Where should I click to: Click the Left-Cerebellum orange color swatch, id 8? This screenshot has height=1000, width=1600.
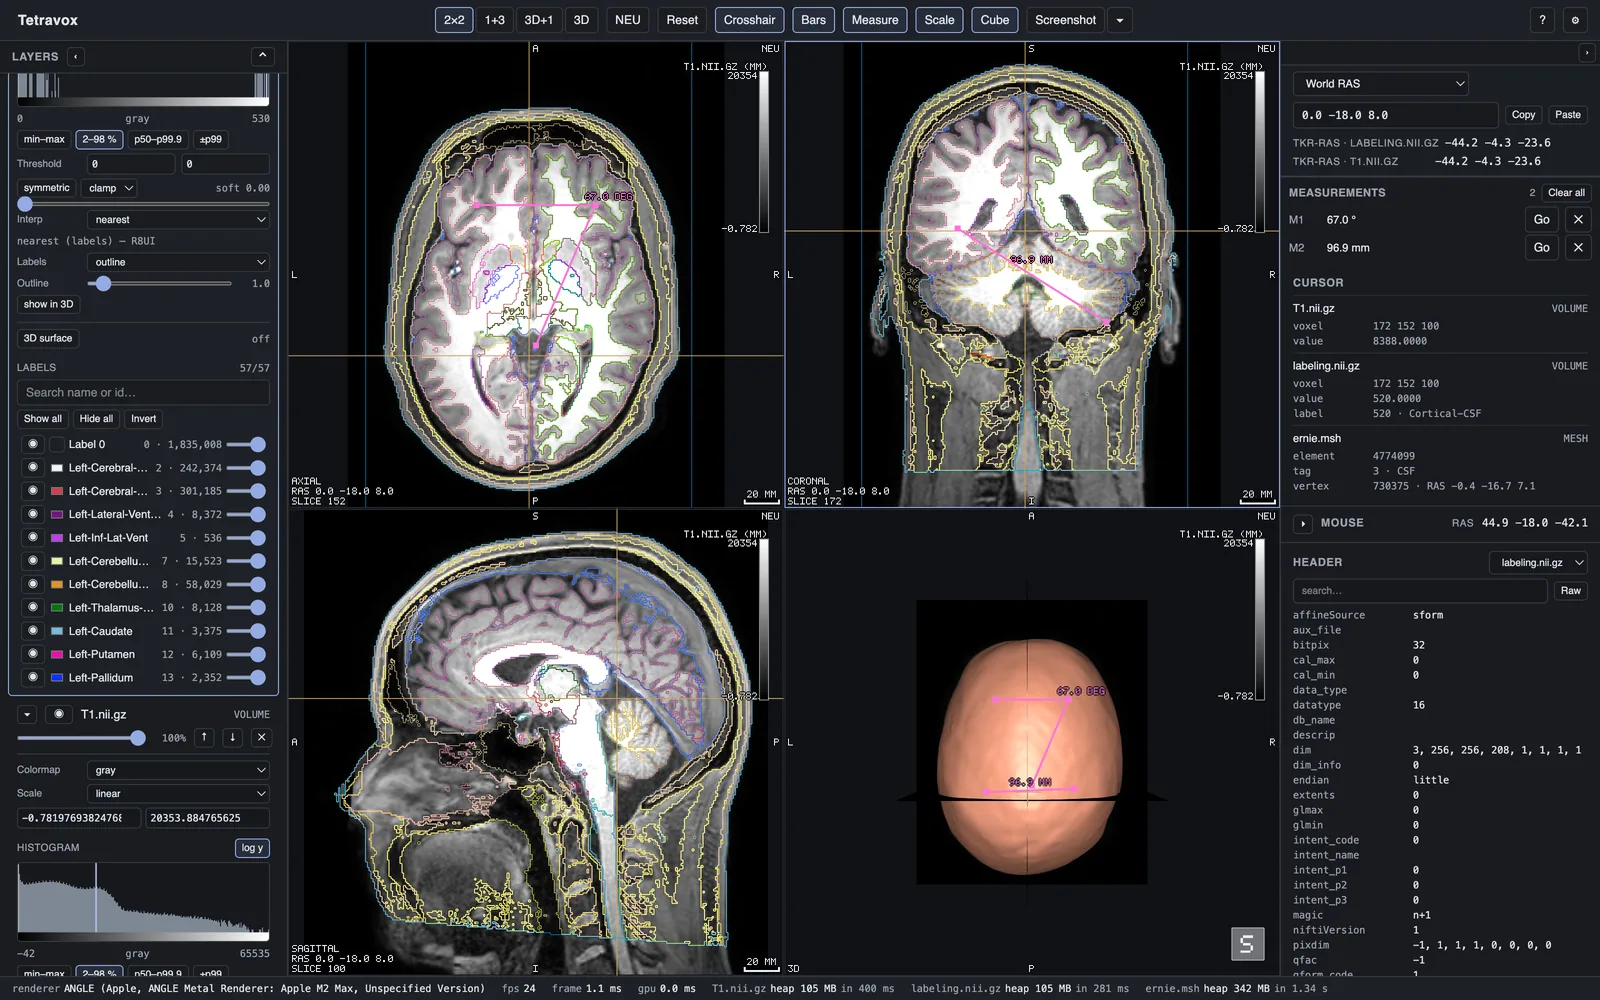coord(57,585)
